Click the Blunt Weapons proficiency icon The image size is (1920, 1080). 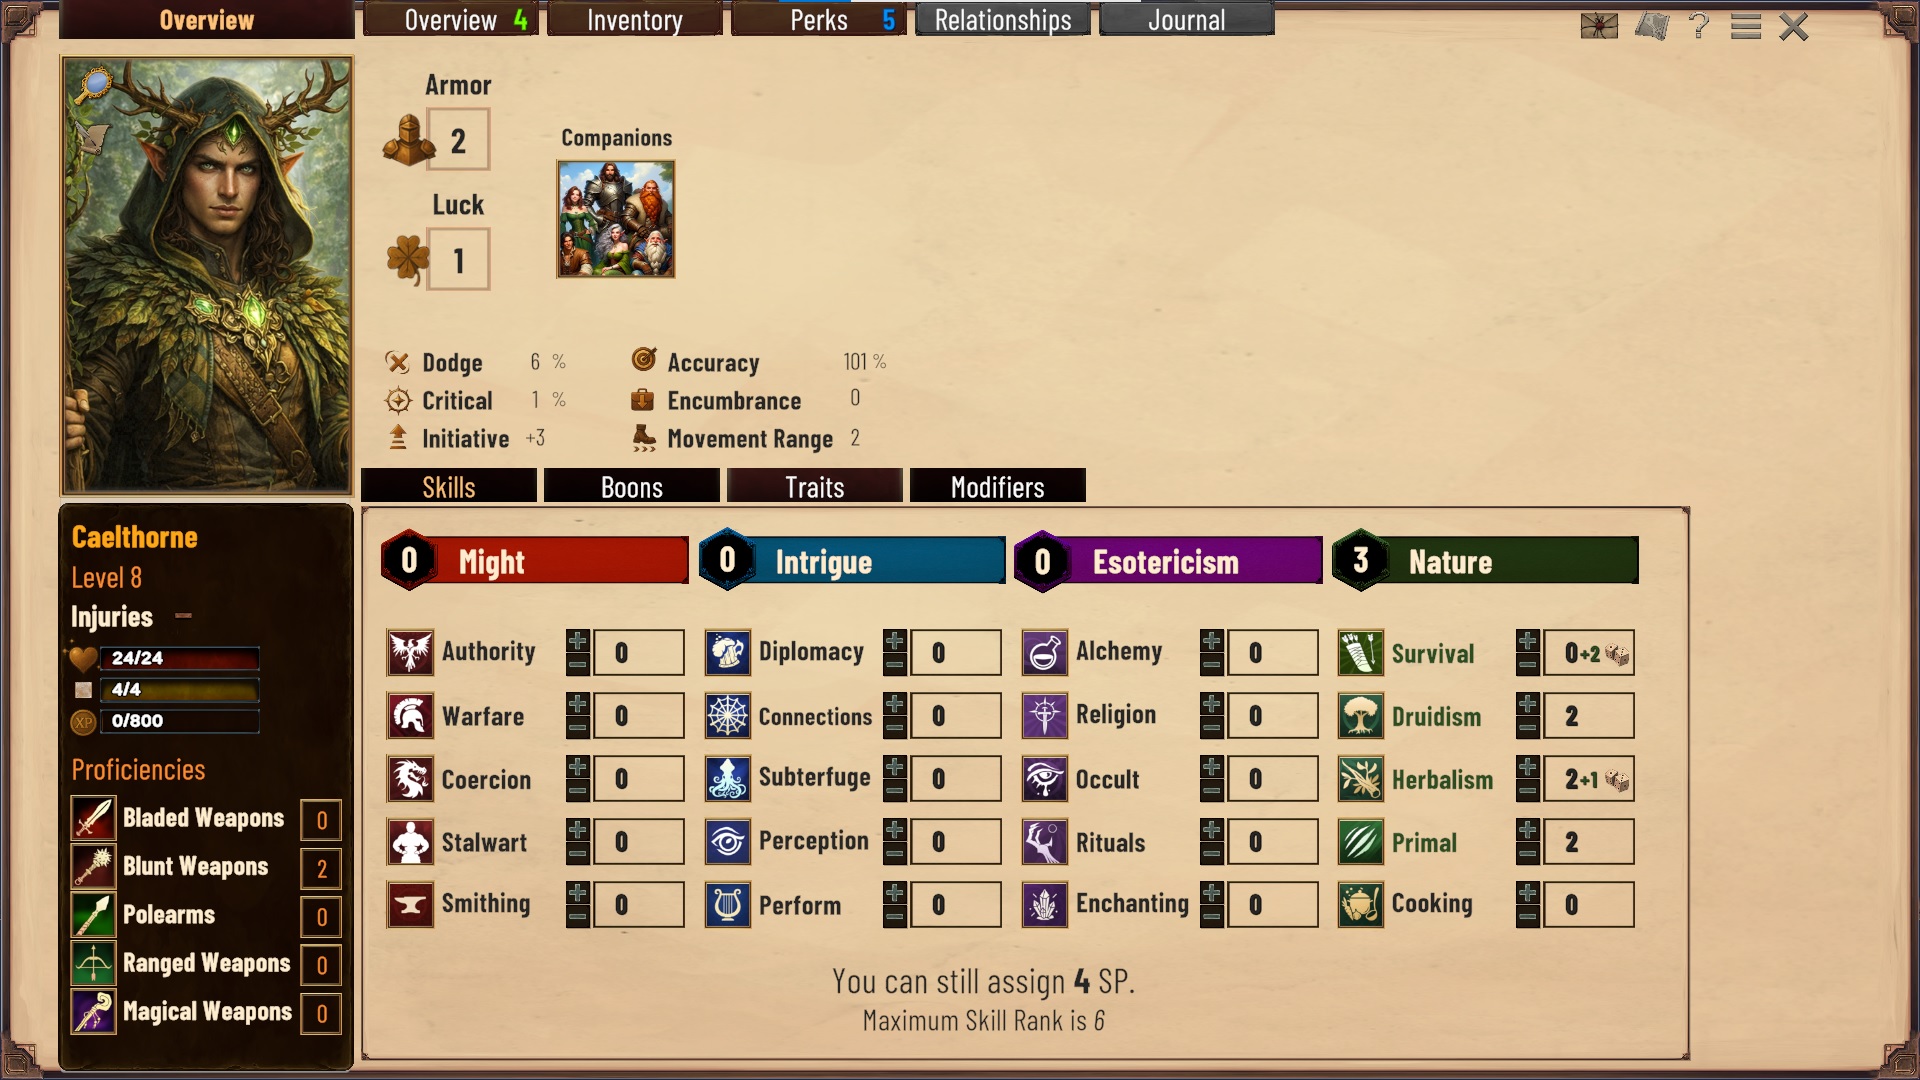(93, 867)
